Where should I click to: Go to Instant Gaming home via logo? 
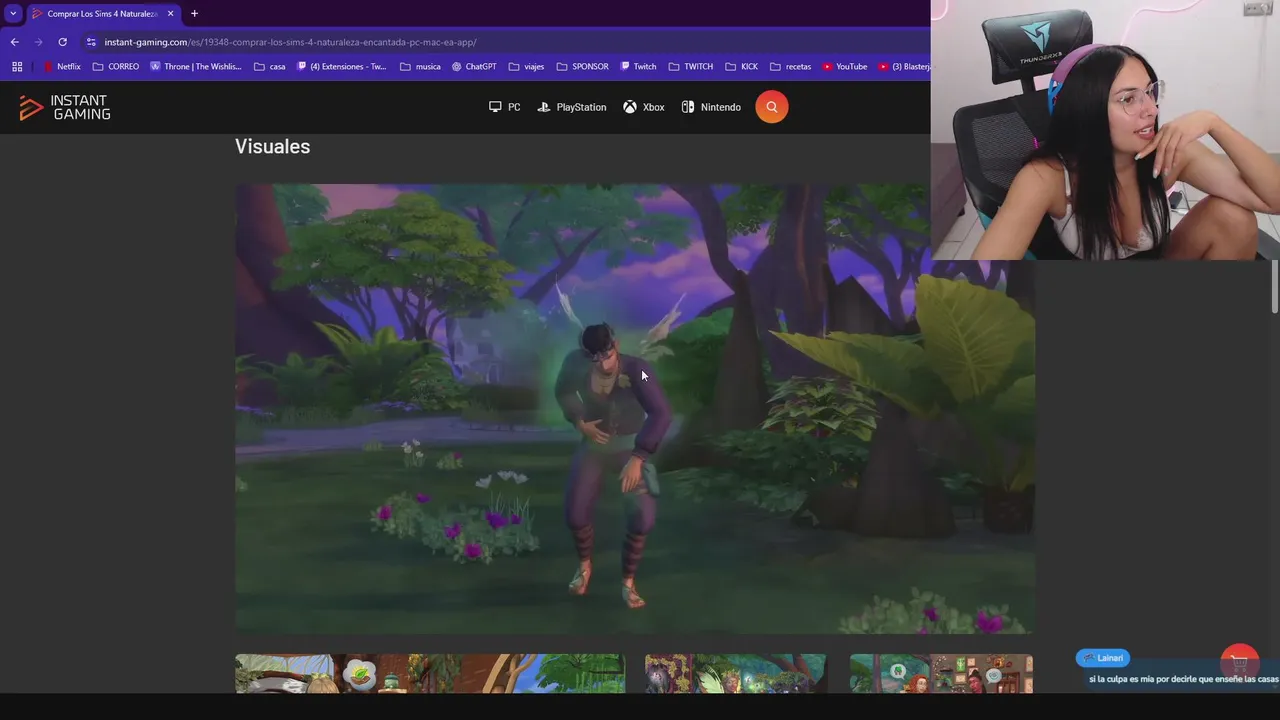(65, 108)
